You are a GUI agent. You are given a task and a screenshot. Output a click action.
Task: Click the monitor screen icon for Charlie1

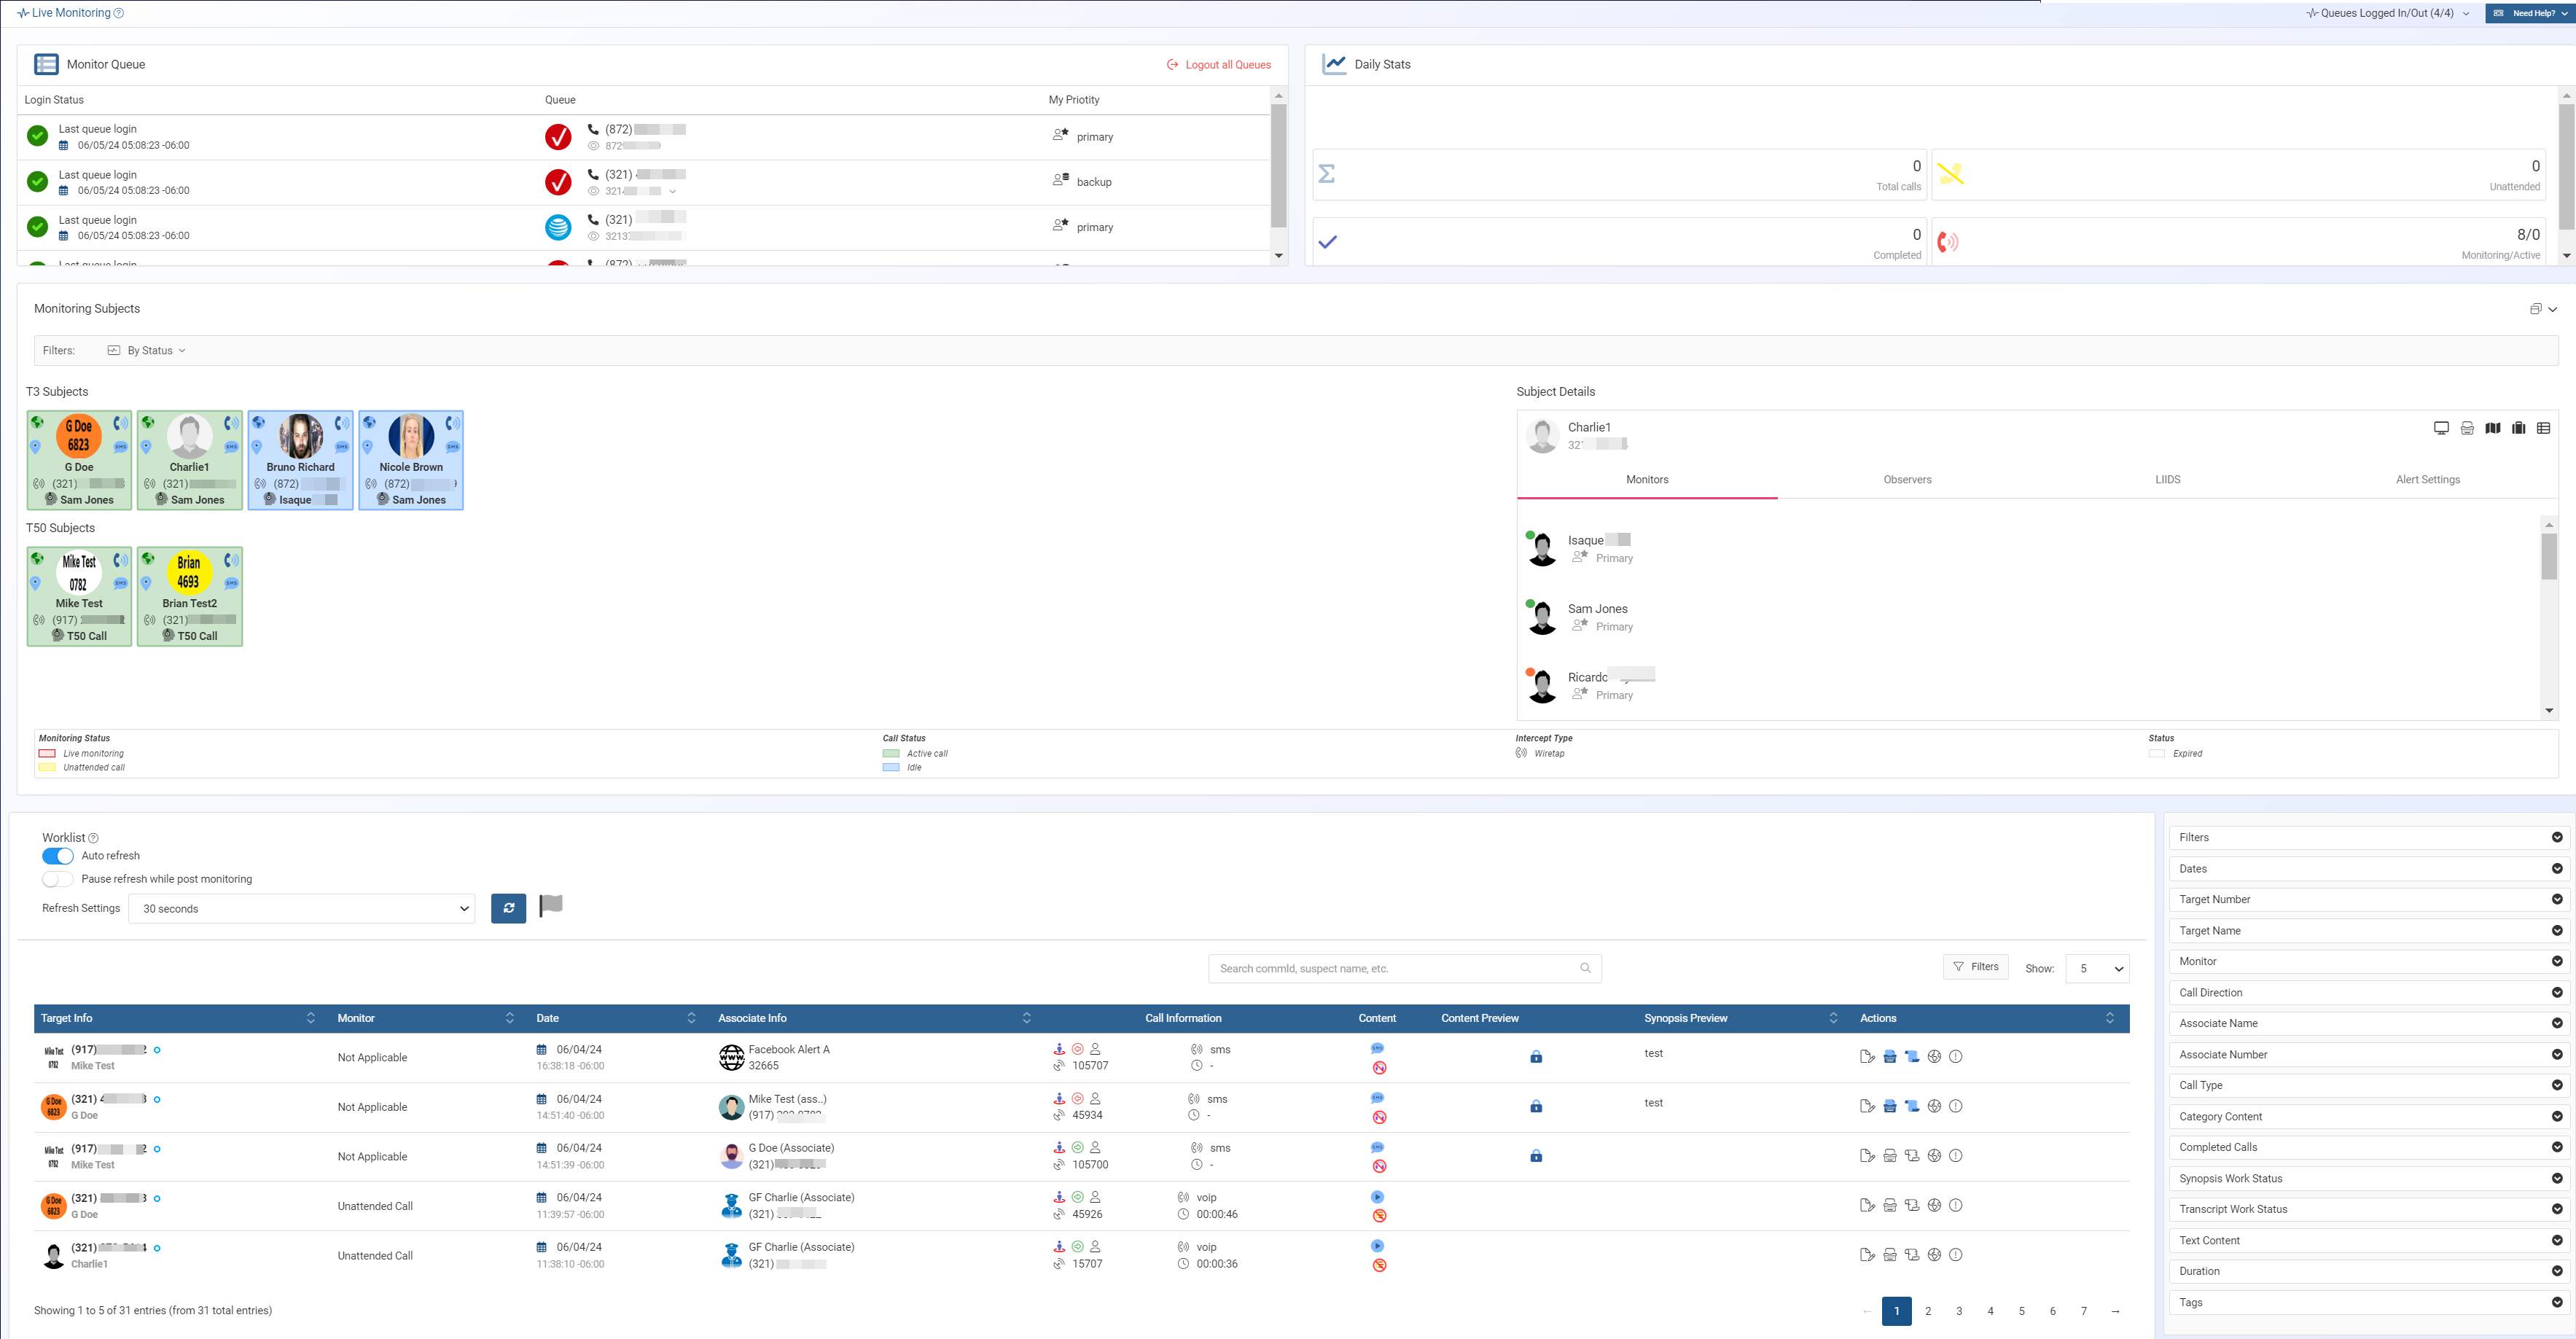2441,428
